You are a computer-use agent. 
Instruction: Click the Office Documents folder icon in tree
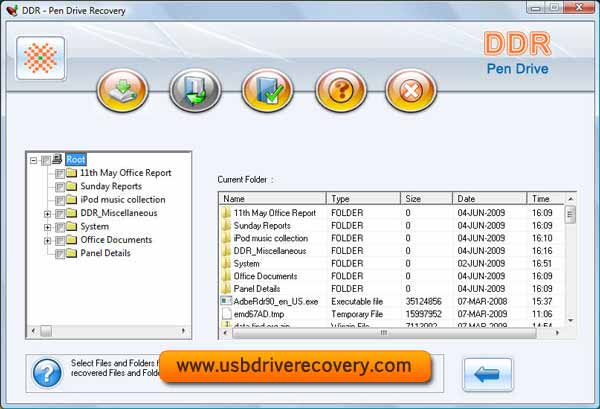click(72, 240)
